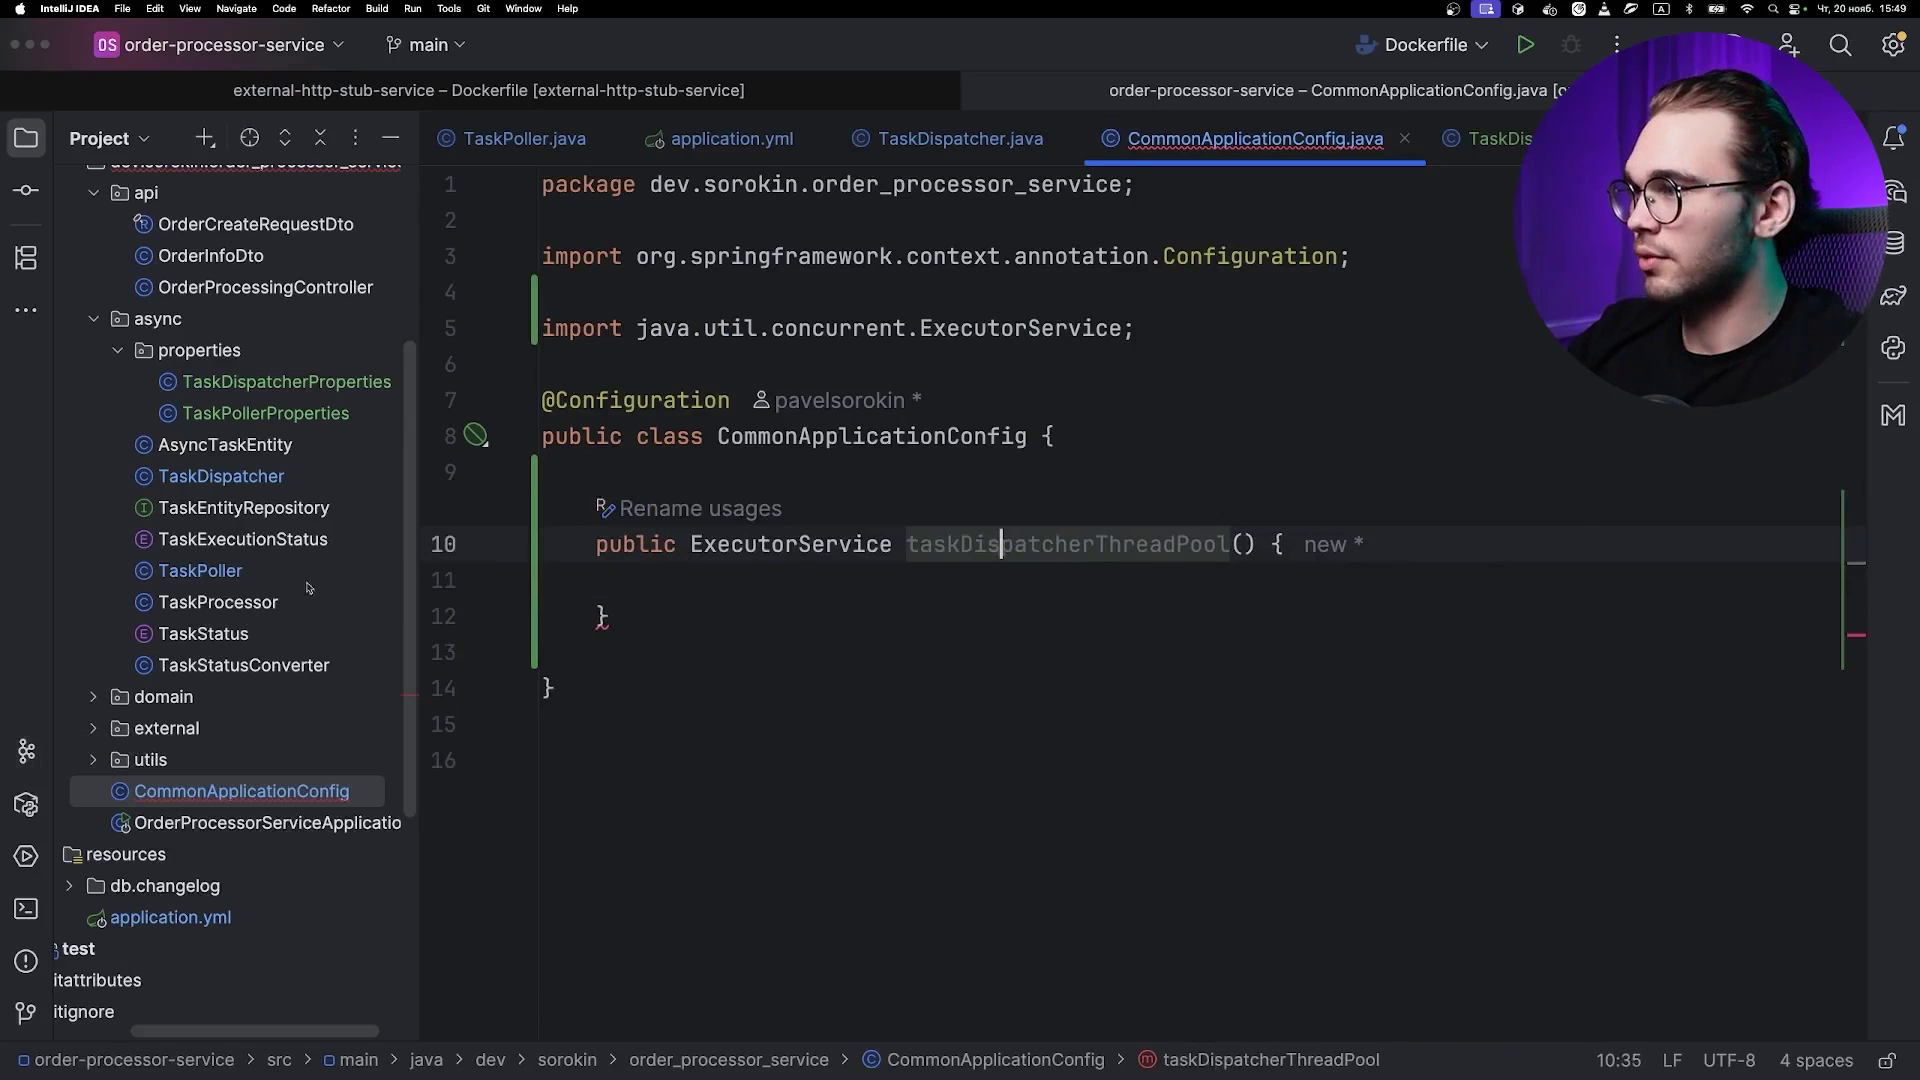Open the Structure tool window icon
Screen dimensions: 1920x1080
(x=27, y=258)
